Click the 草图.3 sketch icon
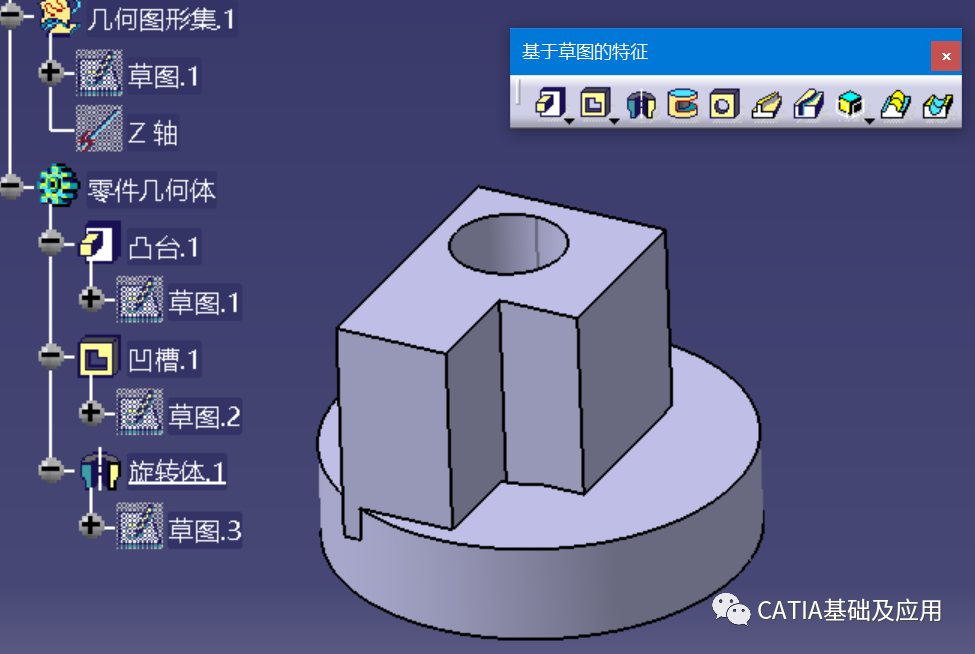The width and height of the screenshot is (975, 654). pos(140,526)
